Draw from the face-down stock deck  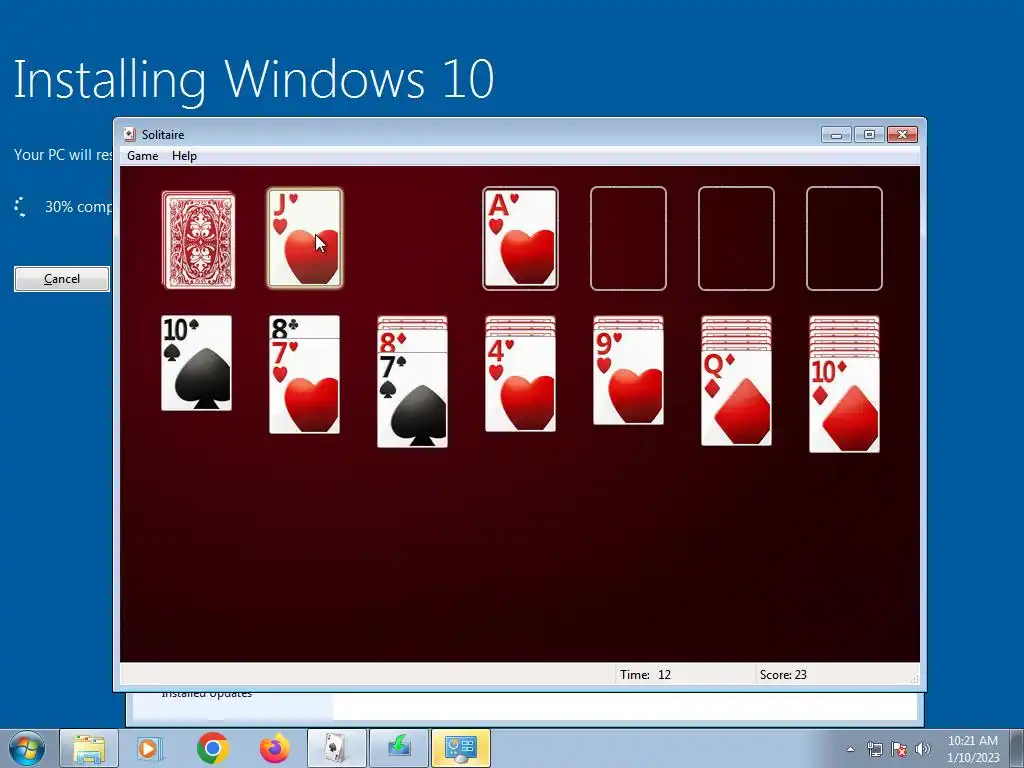[199, 240]
